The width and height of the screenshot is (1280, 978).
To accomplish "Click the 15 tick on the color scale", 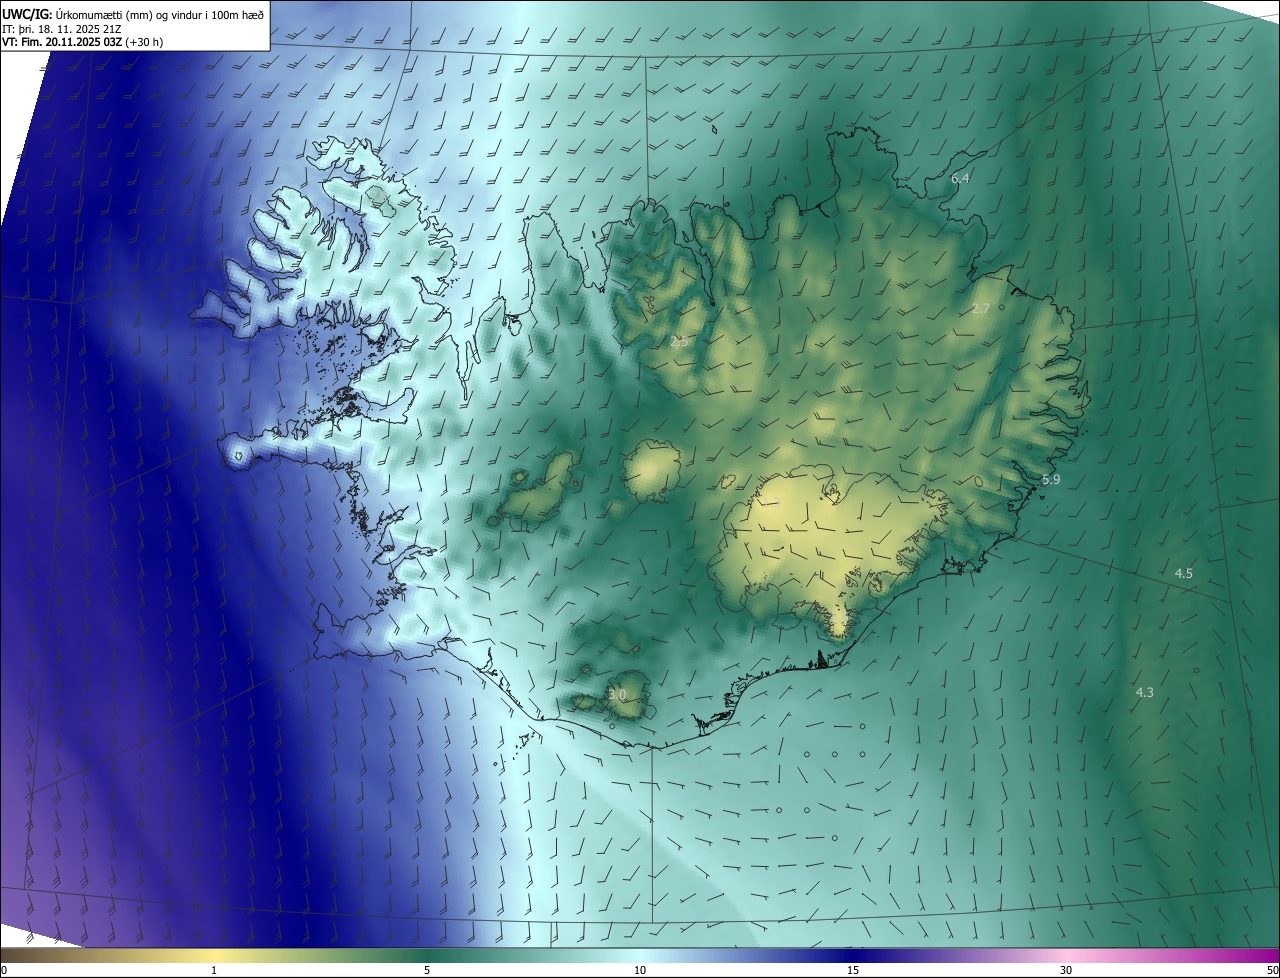I will click(x=853, y=970).
